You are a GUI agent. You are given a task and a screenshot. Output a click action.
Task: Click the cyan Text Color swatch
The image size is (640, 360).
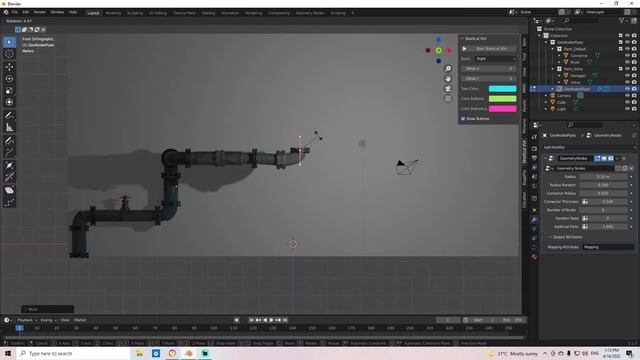[x=502, y=89]
